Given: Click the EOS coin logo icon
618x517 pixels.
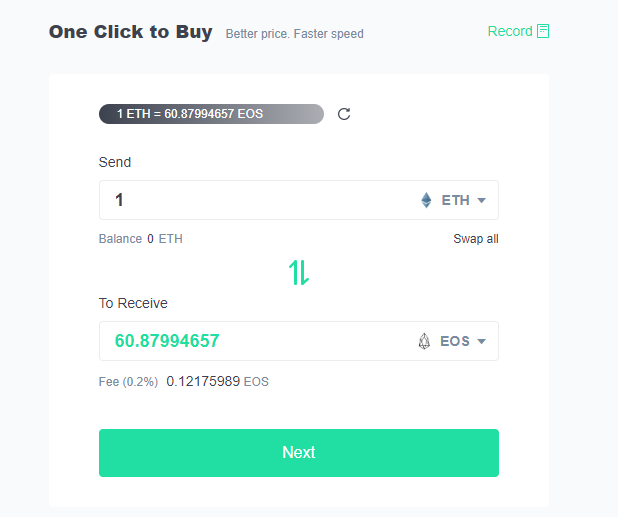Looking at the screenshot, I should (x=424, y=341).
